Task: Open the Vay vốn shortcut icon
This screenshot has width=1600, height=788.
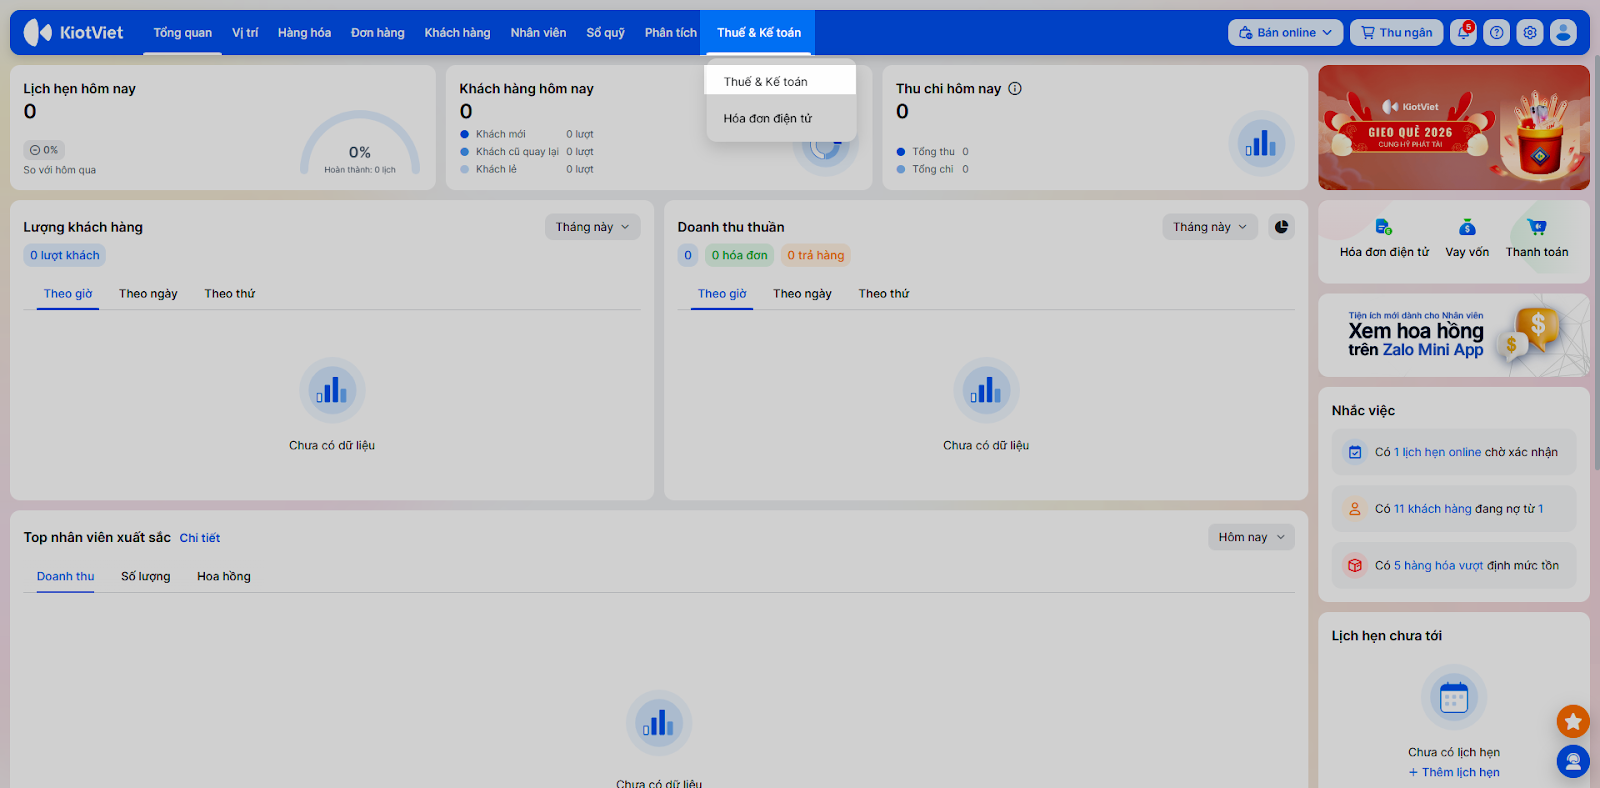Action: coord(1467,227)
